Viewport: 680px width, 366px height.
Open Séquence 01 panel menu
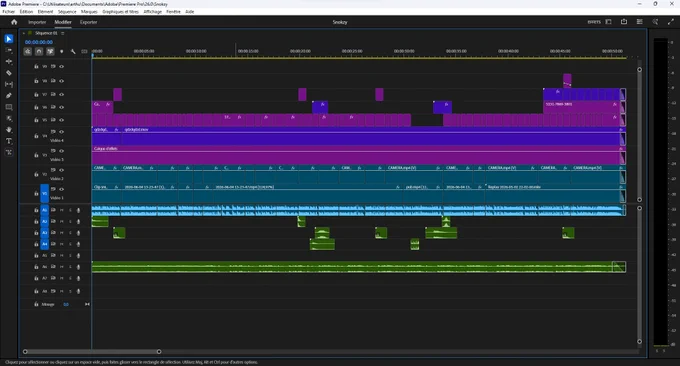63,33
